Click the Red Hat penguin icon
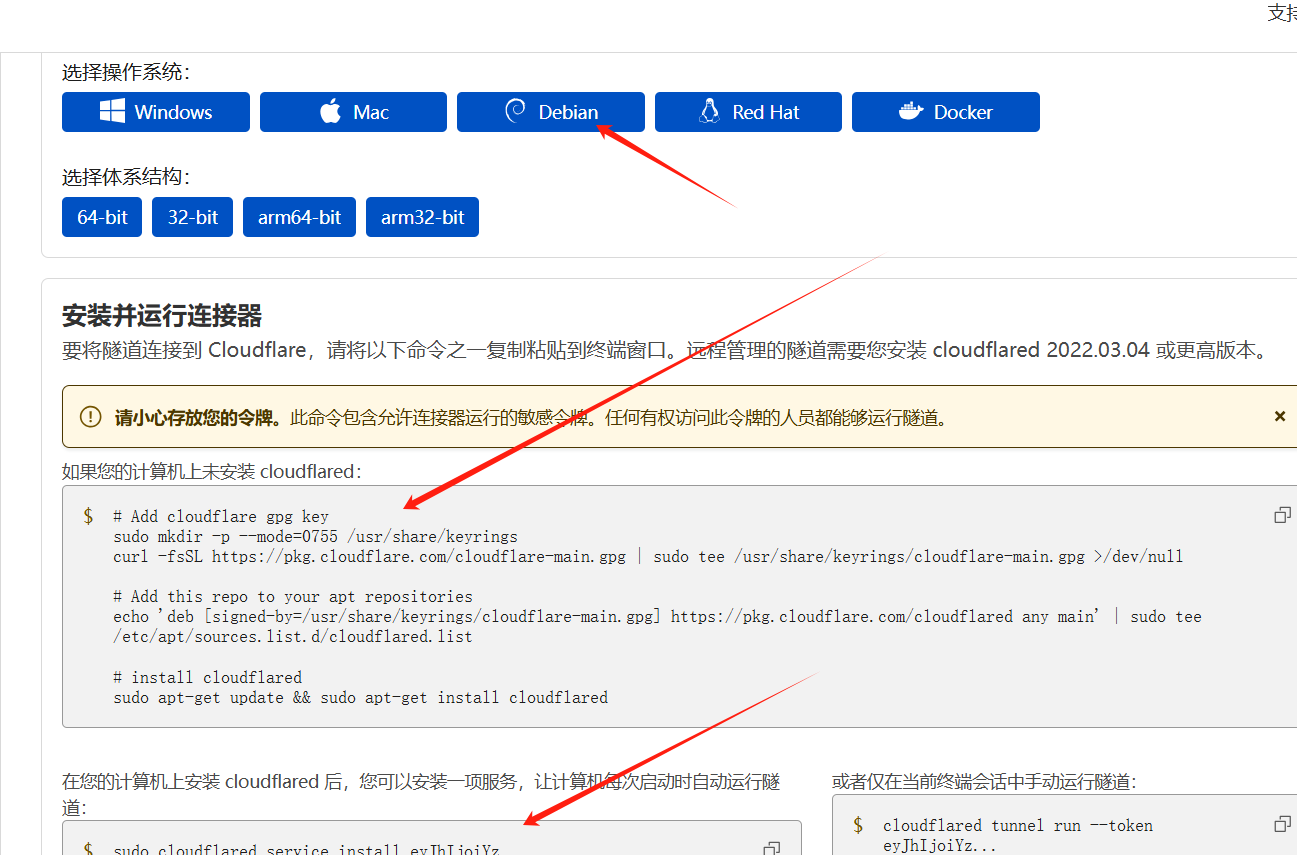Screen dimensions: 1297x855 709,111
